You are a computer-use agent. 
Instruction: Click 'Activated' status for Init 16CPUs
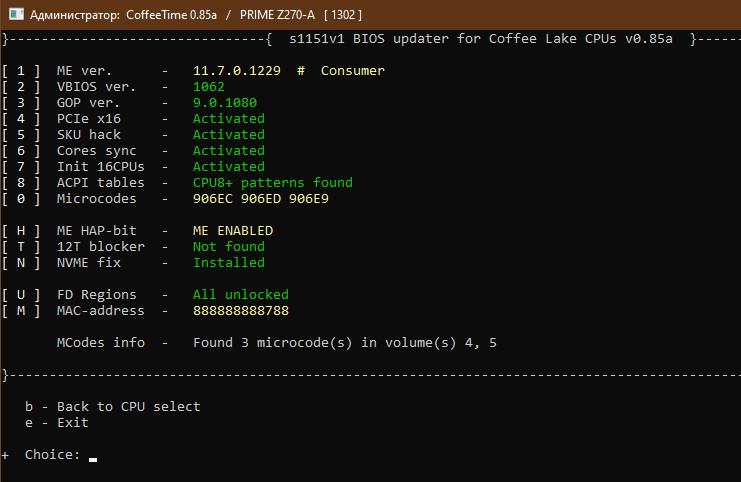(x=229, y=167)
